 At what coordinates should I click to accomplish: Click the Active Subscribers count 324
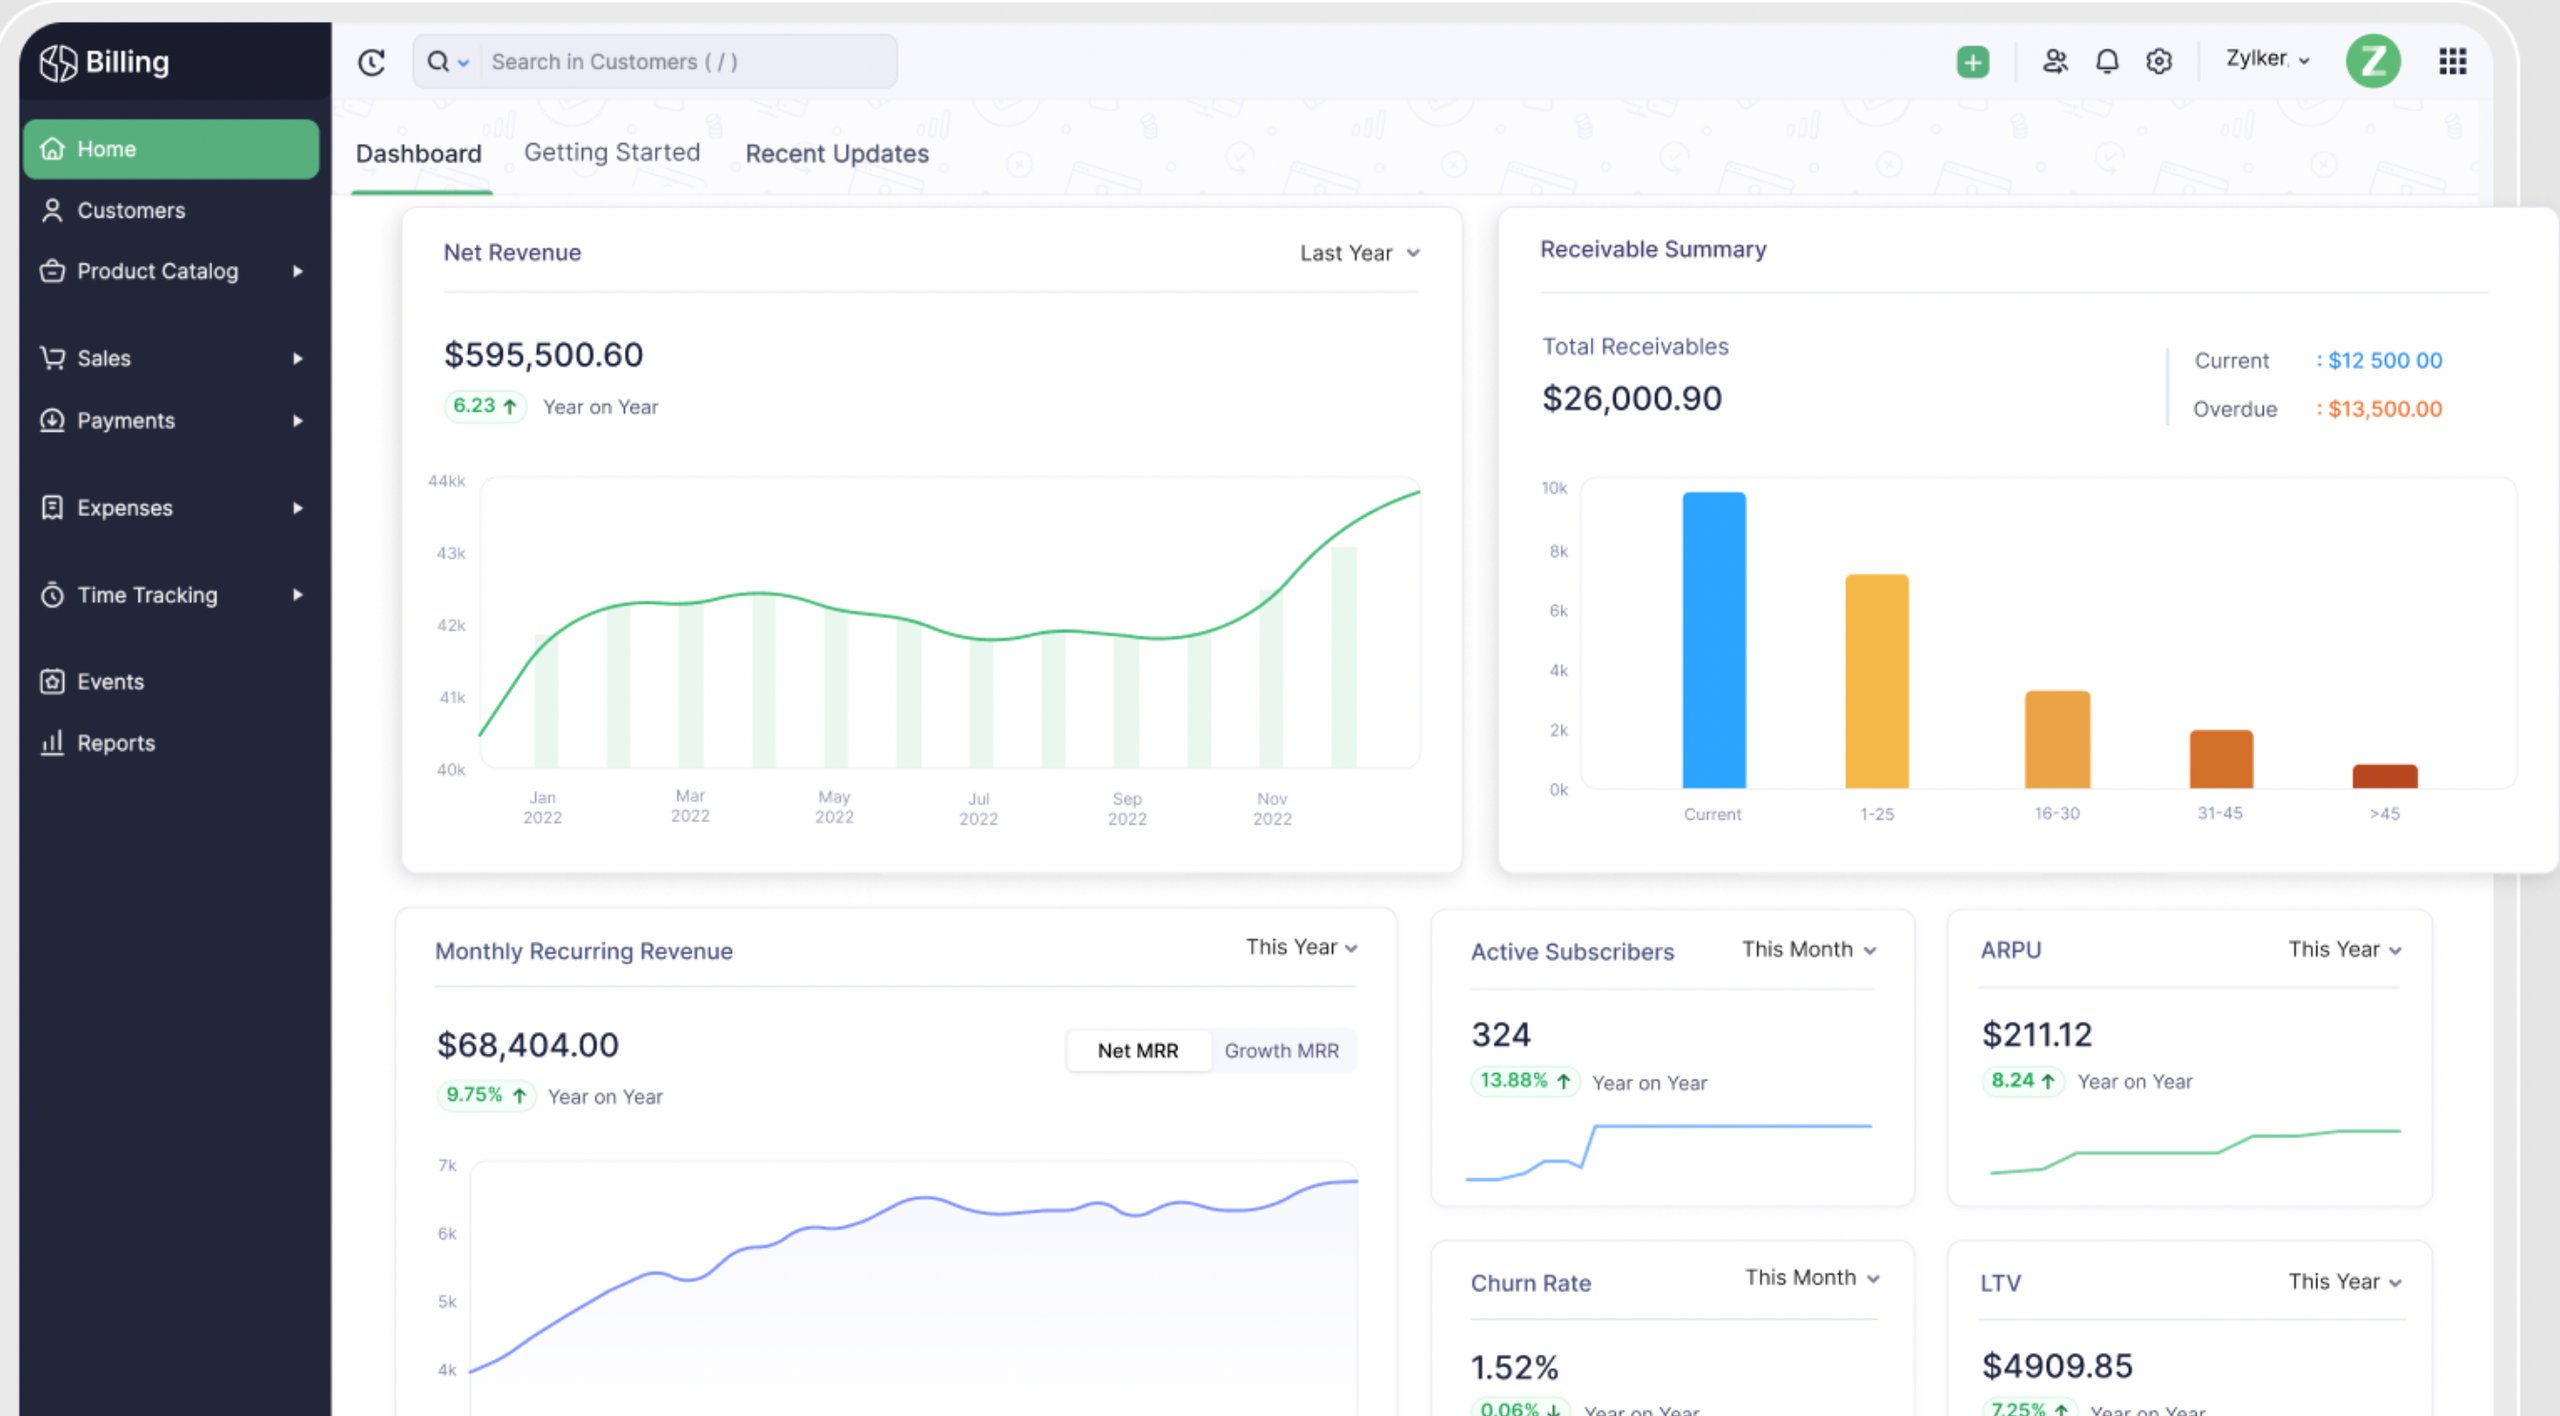tap(1501, 1035)
